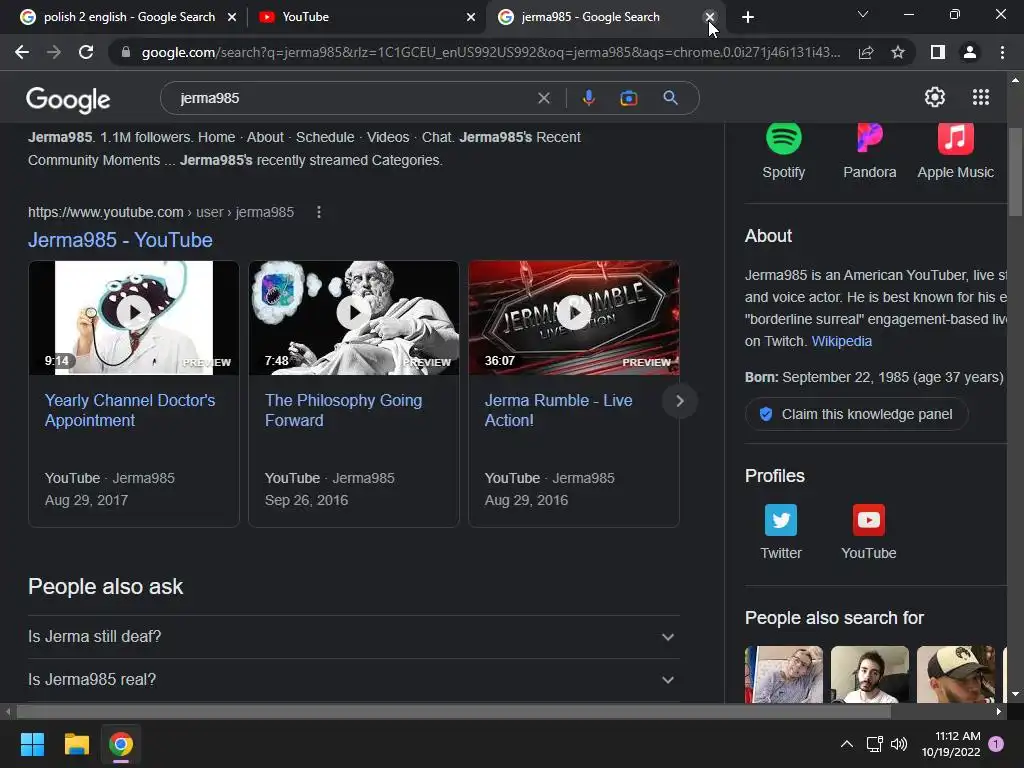Open Windows Start menu
1024x768 pixels.
coord(32,744)
